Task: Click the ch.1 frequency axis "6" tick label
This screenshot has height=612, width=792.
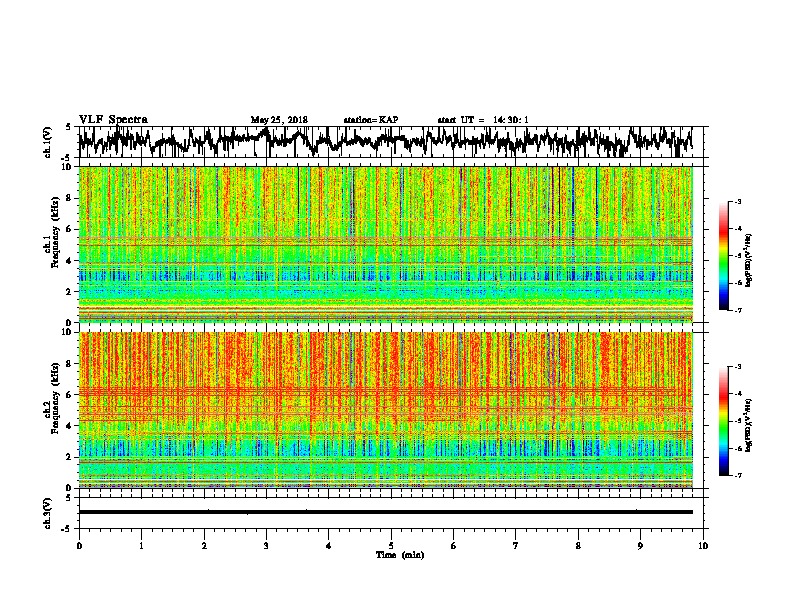Action: click(x=70, y=230)
